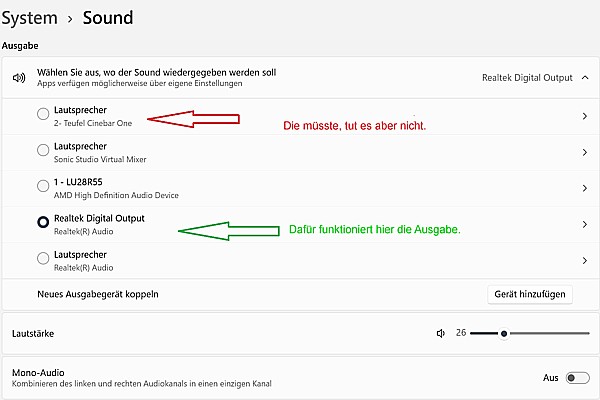Click the Neues Ausgabegerät koppeln row
The width and height of the screenshot is (600, 400).
coord(300,294)
